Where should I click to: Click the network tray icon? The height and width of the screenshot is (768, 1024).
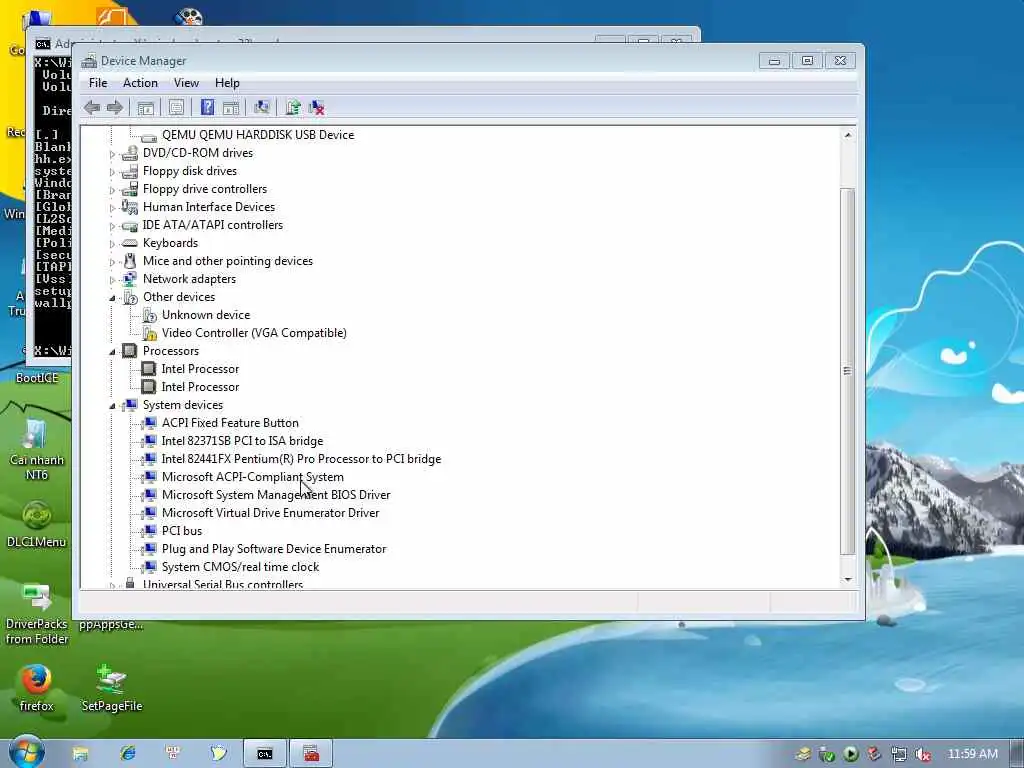coord(899,755)
